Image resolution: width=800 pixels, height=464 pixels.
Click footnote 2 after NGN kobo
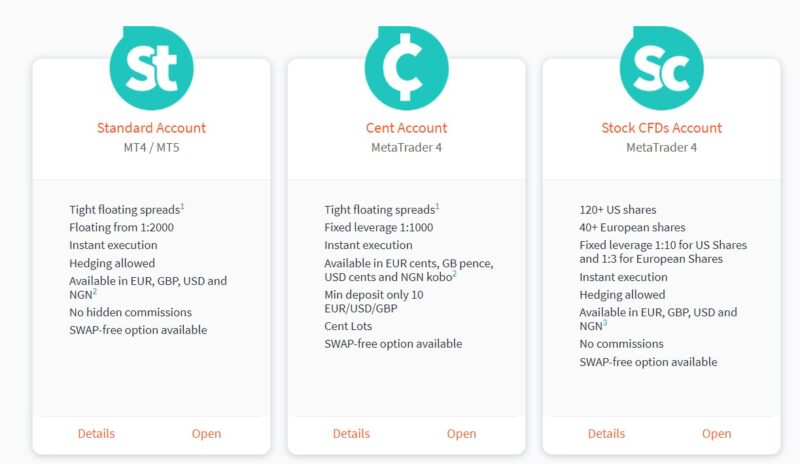click(455, 274)
